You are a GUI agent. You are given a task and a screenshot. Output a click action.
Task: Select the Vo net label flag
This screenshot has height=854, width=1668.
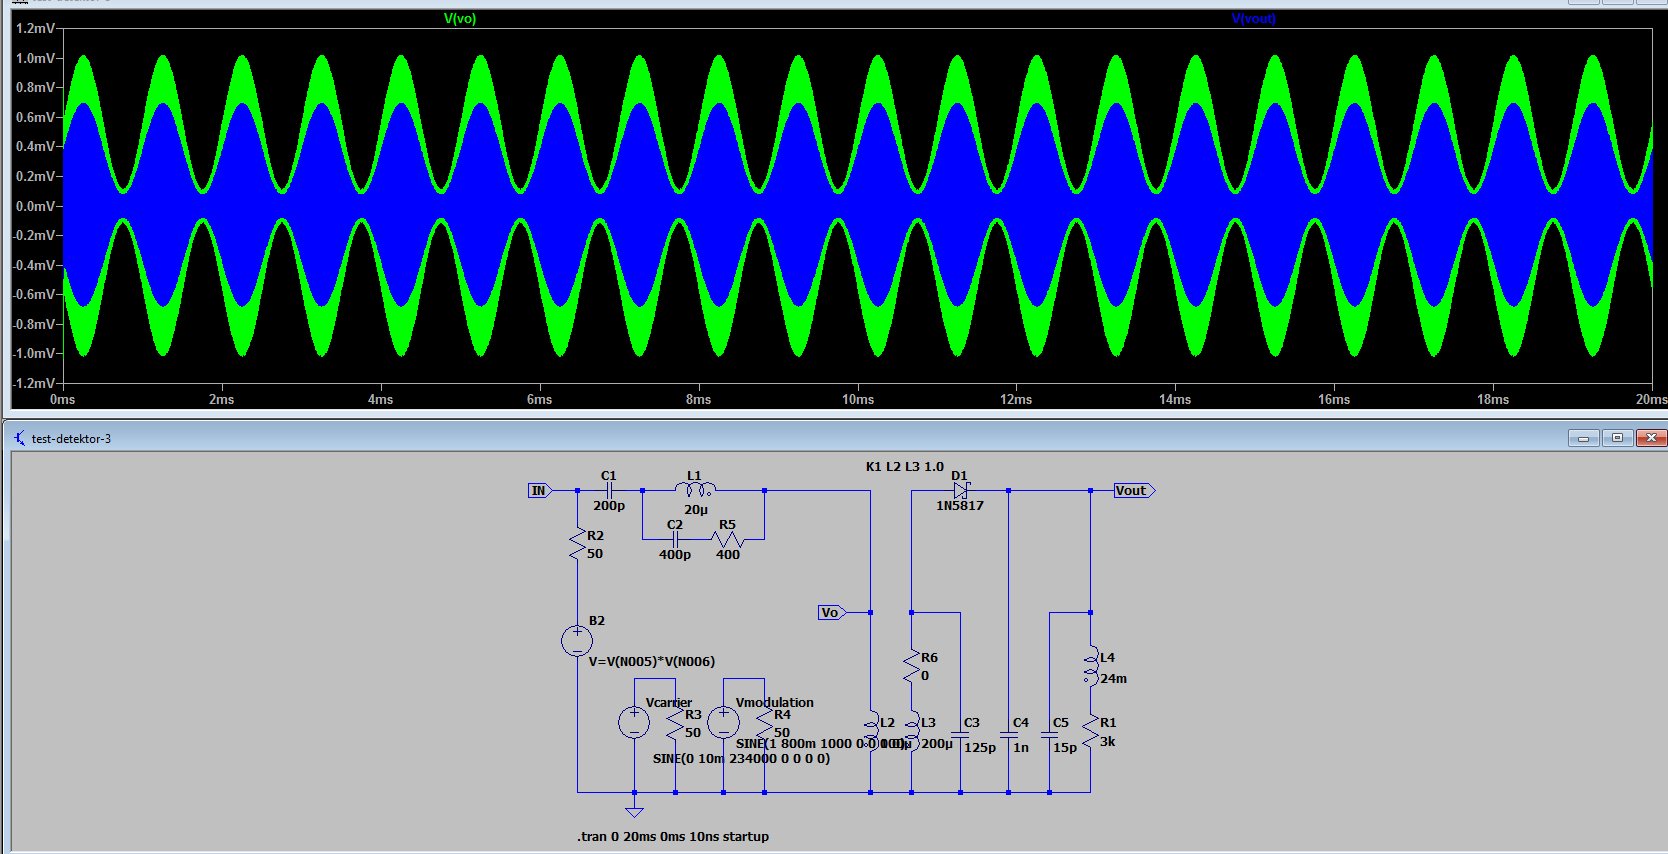[x=831, y=612]
